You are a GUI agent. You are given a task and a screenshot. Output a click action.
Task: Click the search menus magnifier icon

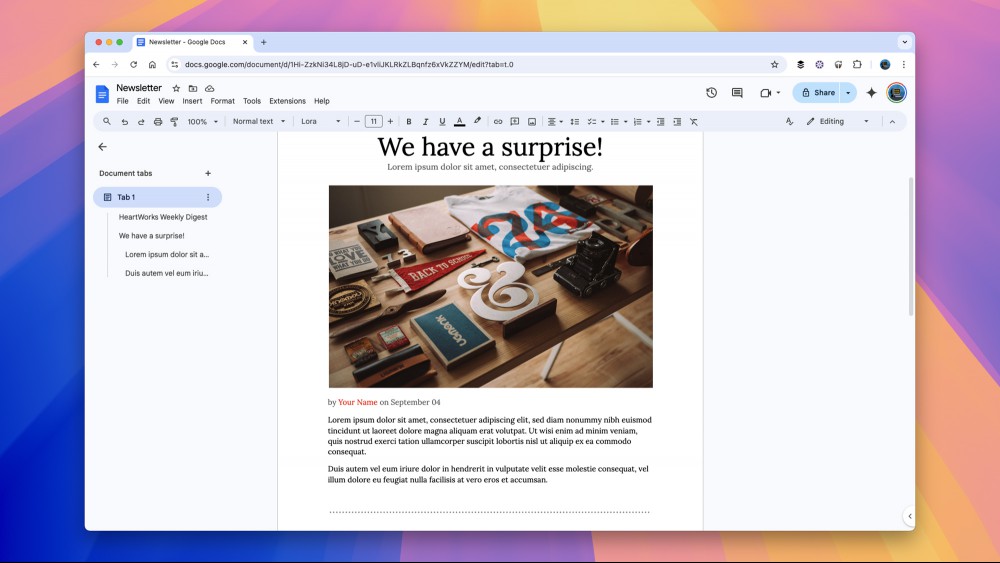(x=107, y=121)
